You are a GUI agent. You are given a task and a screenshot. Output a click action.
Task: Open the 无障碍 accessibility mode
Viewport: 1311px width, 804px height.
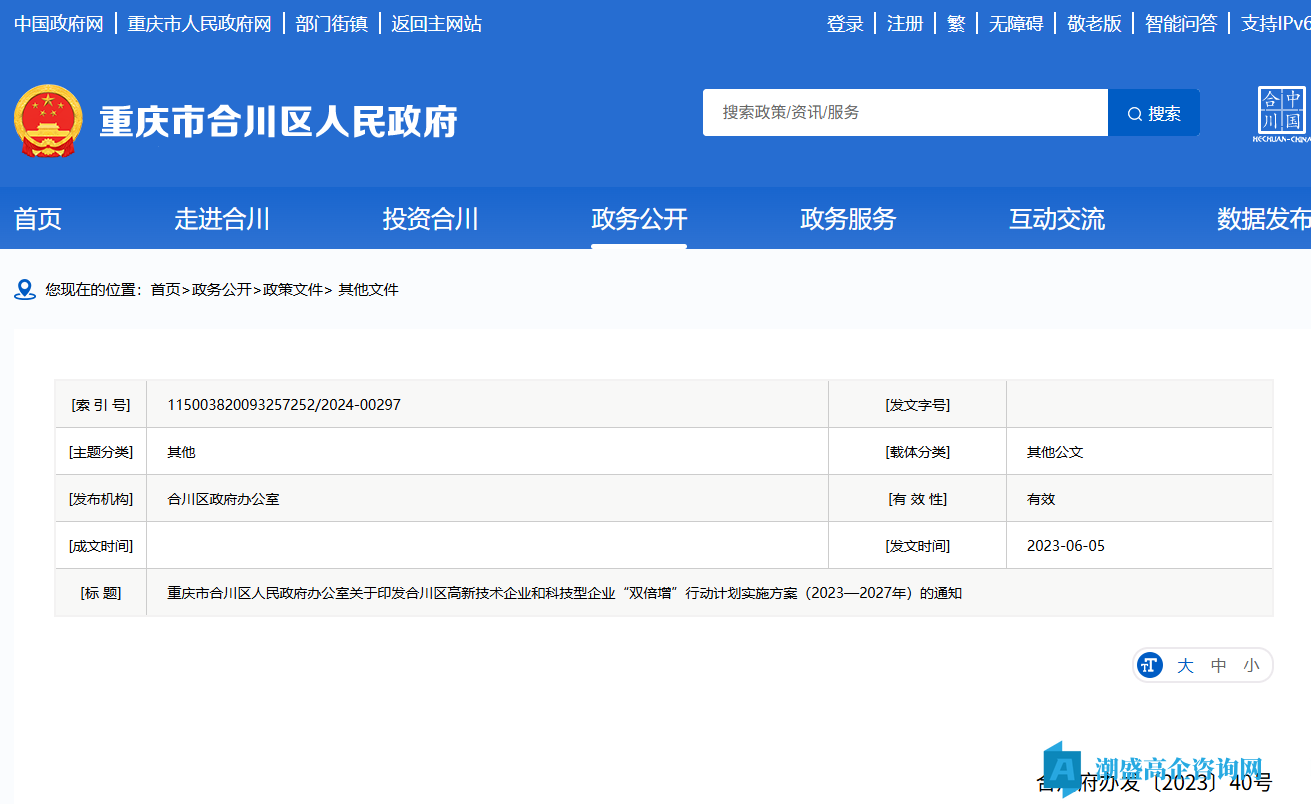click(x=1016, y=24)
